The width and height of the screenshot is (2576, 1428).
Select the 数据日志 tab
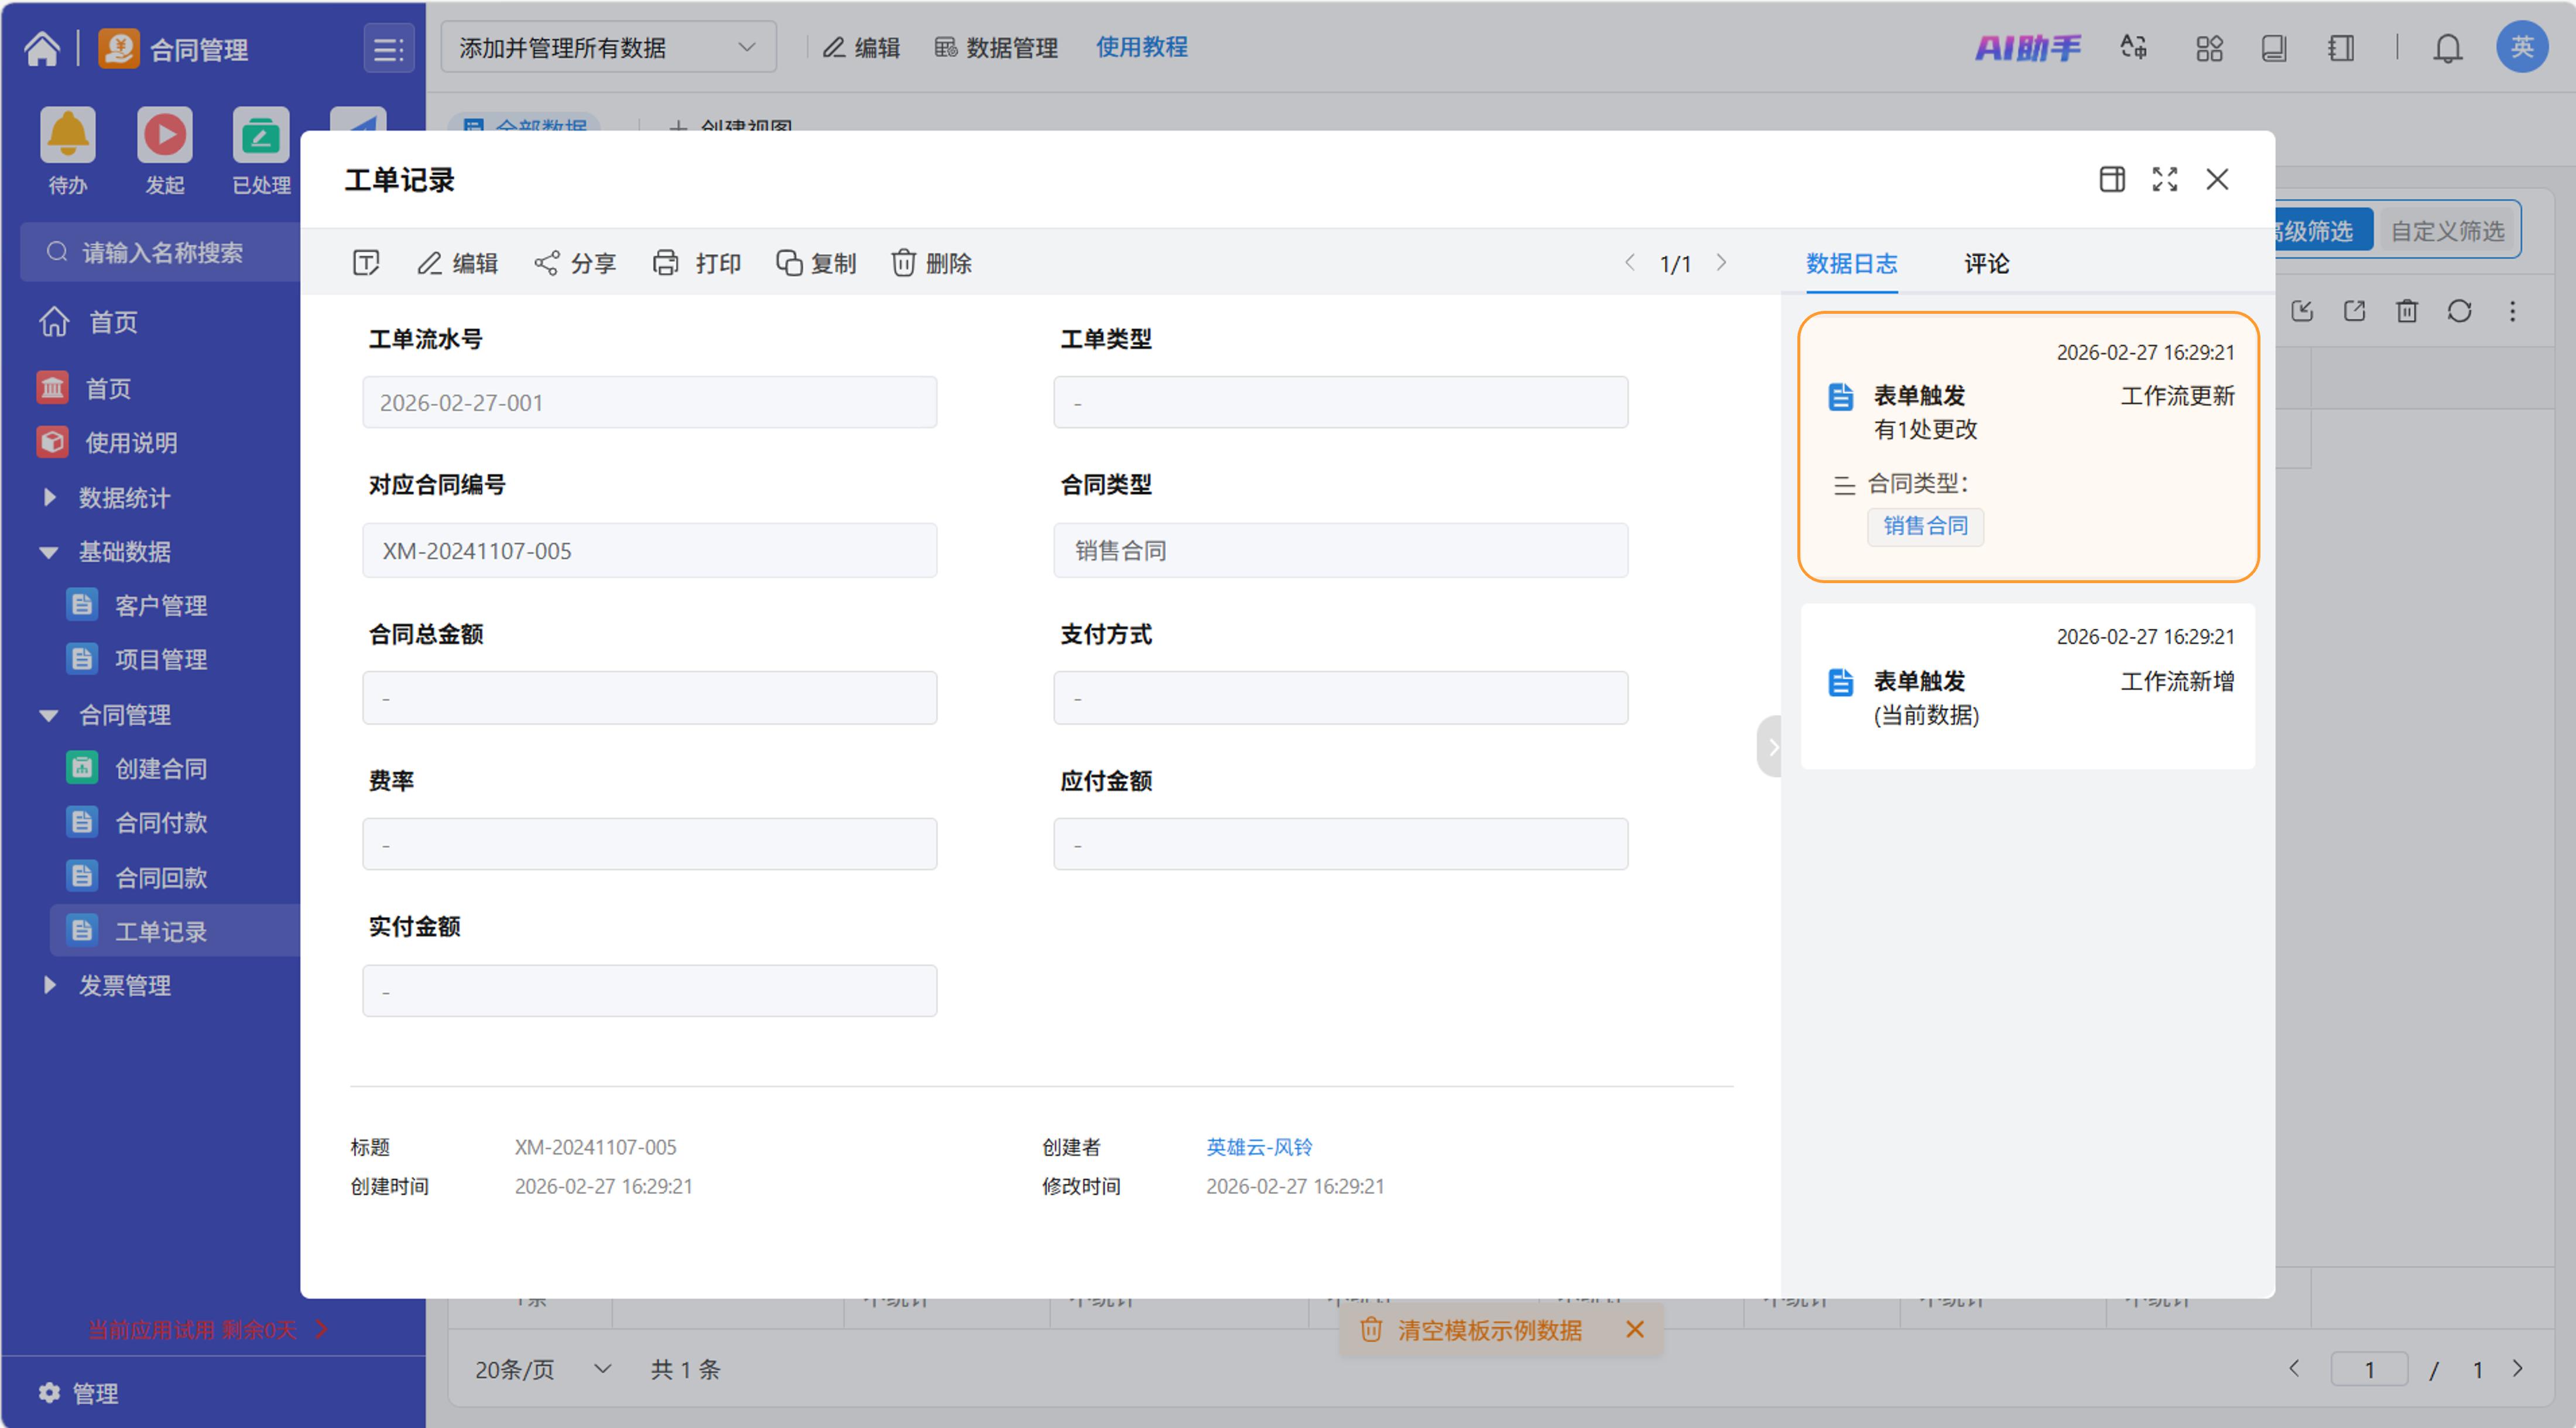pyautogui.click(x=1851, y=263)
